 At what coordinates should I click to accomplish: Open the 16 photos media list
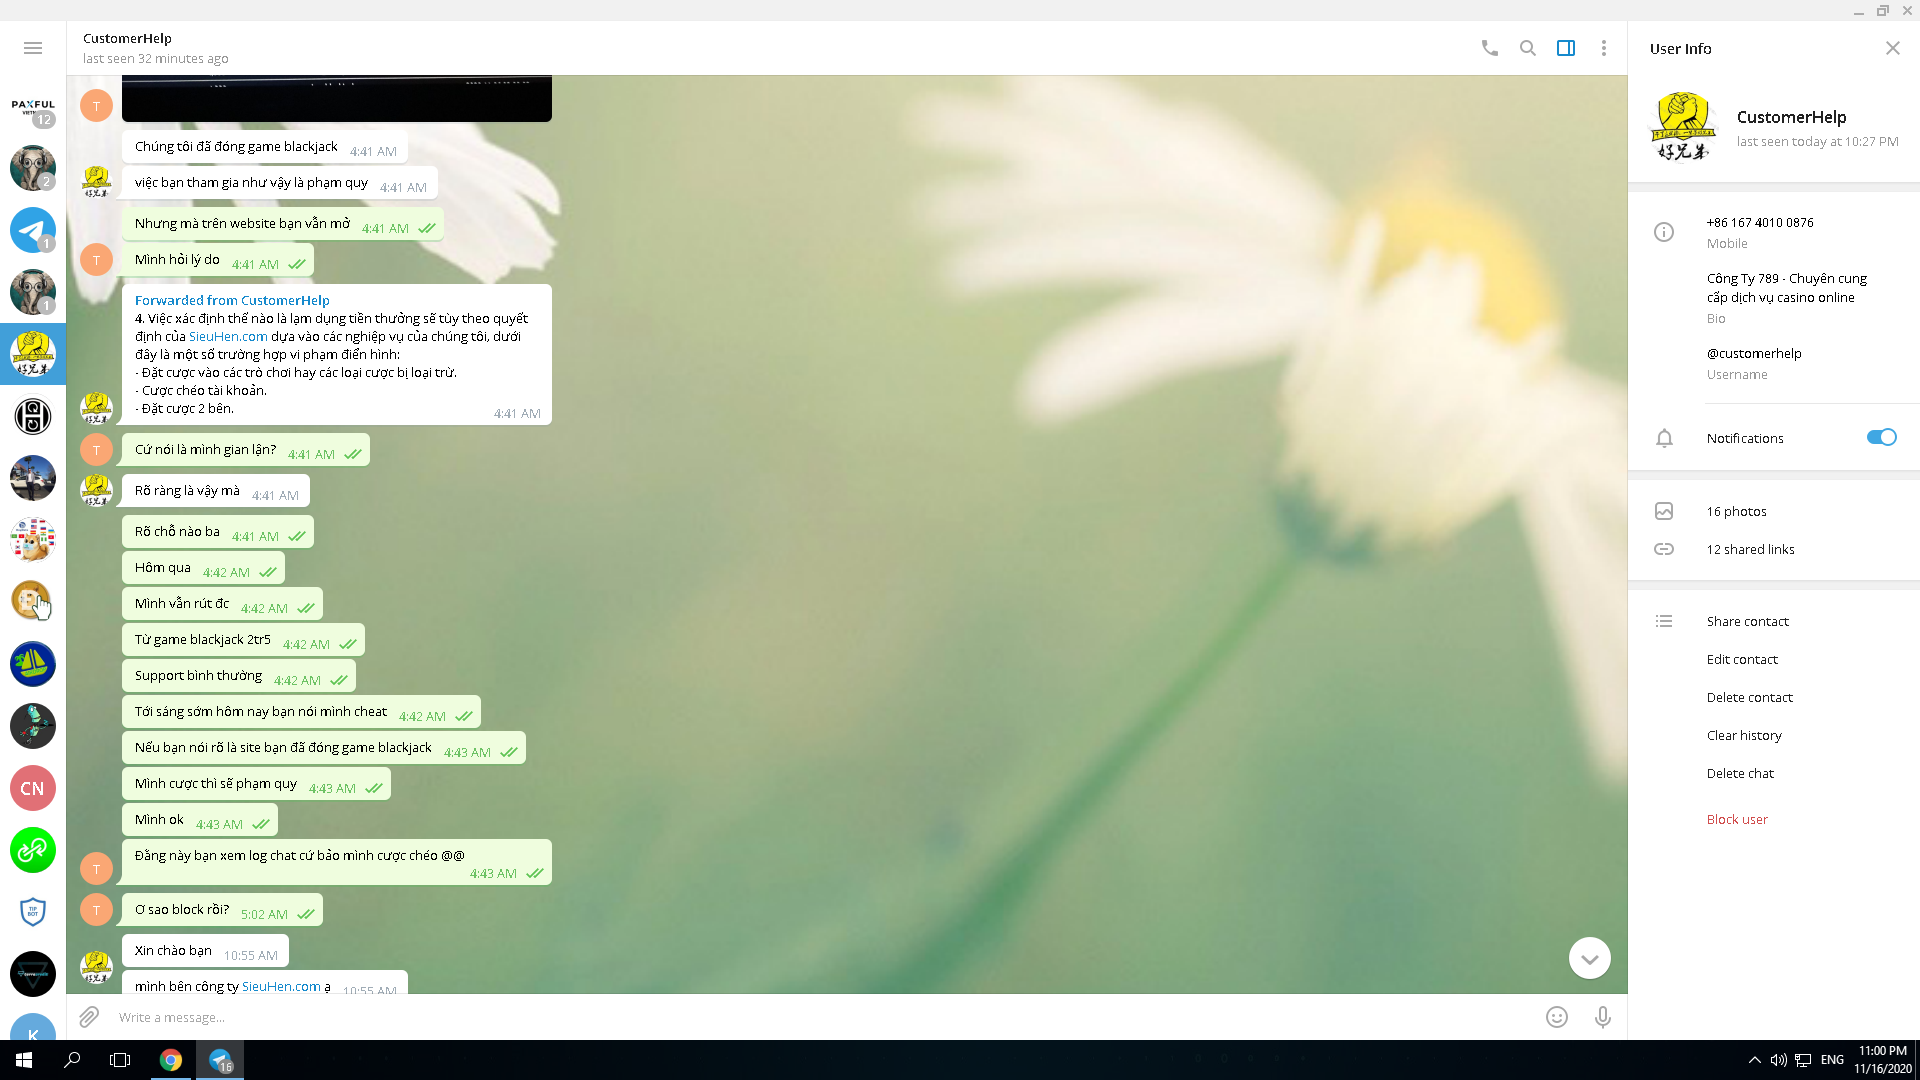tap(1736, 511)
